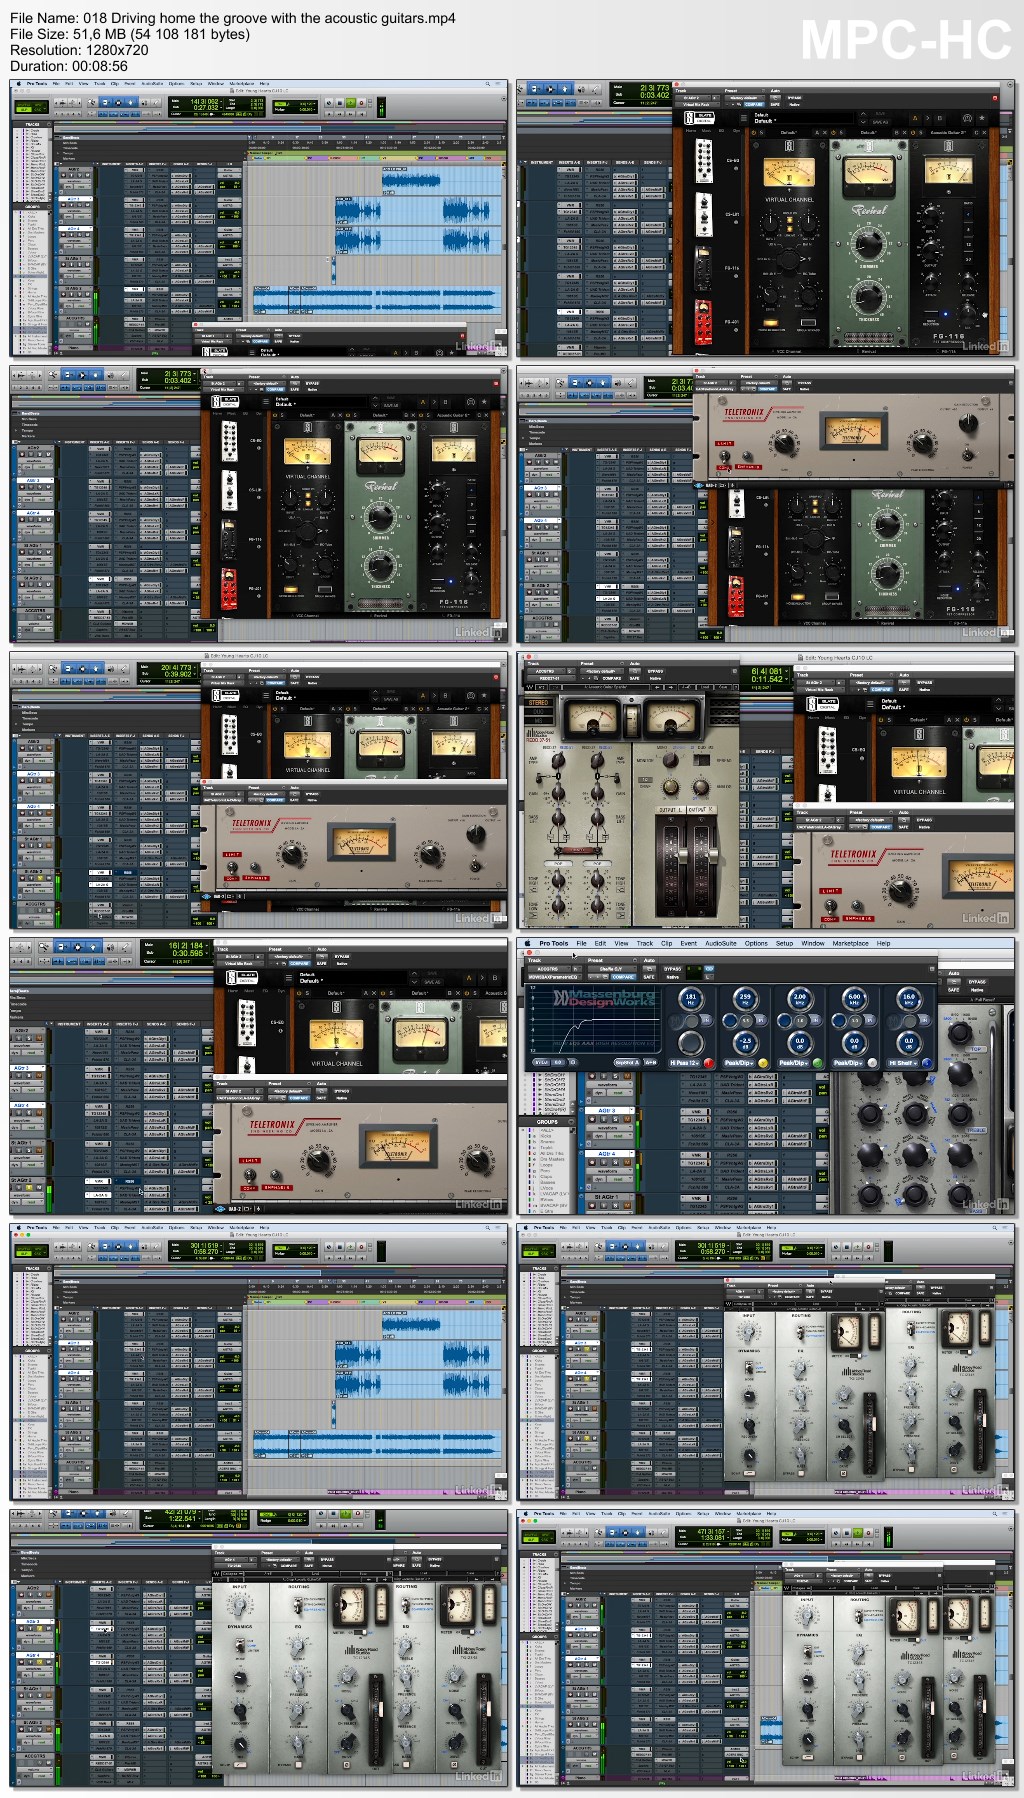Click the 181 Hz frequency knob
This screenshot has width=1024, height=1798.
[691, 998]
